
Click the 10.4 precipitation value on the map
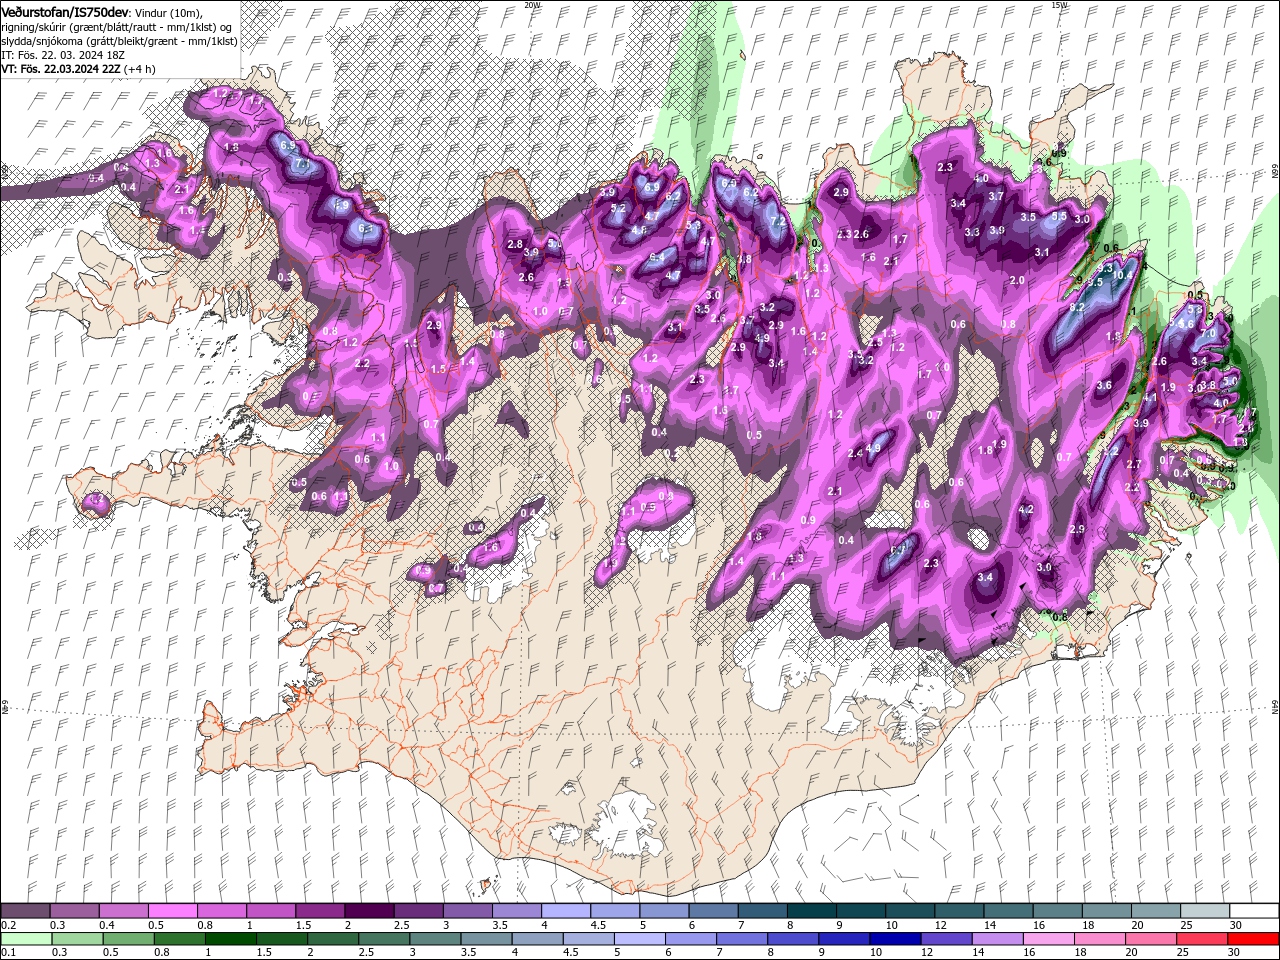click(1123, 276)
